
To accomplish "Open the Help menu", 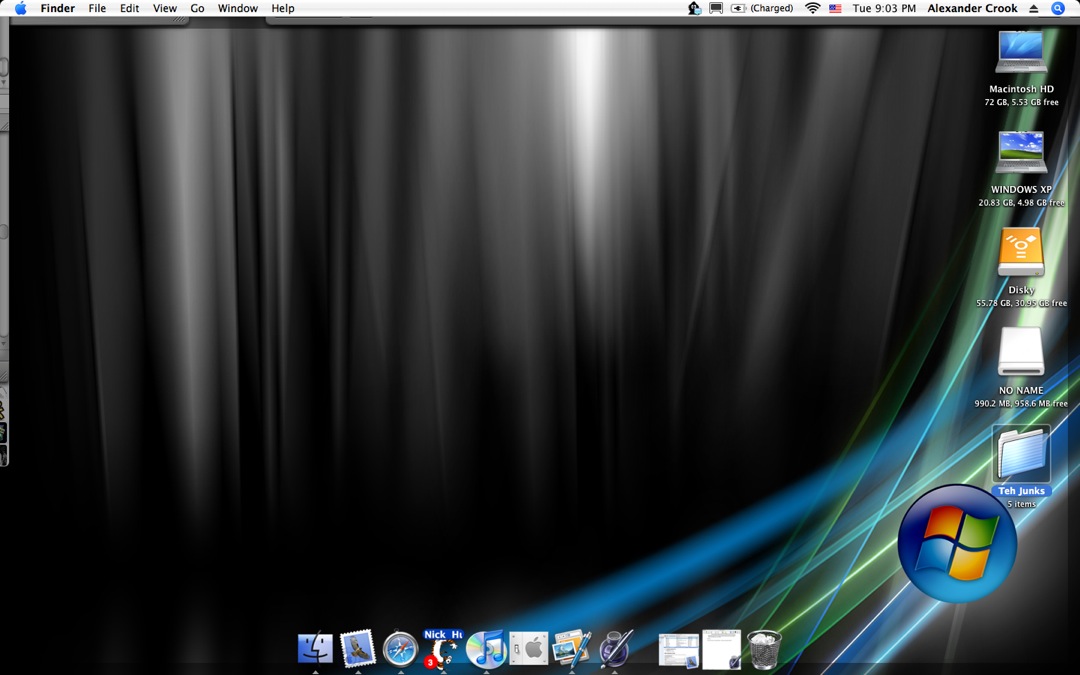I will (x=283, y=8).
